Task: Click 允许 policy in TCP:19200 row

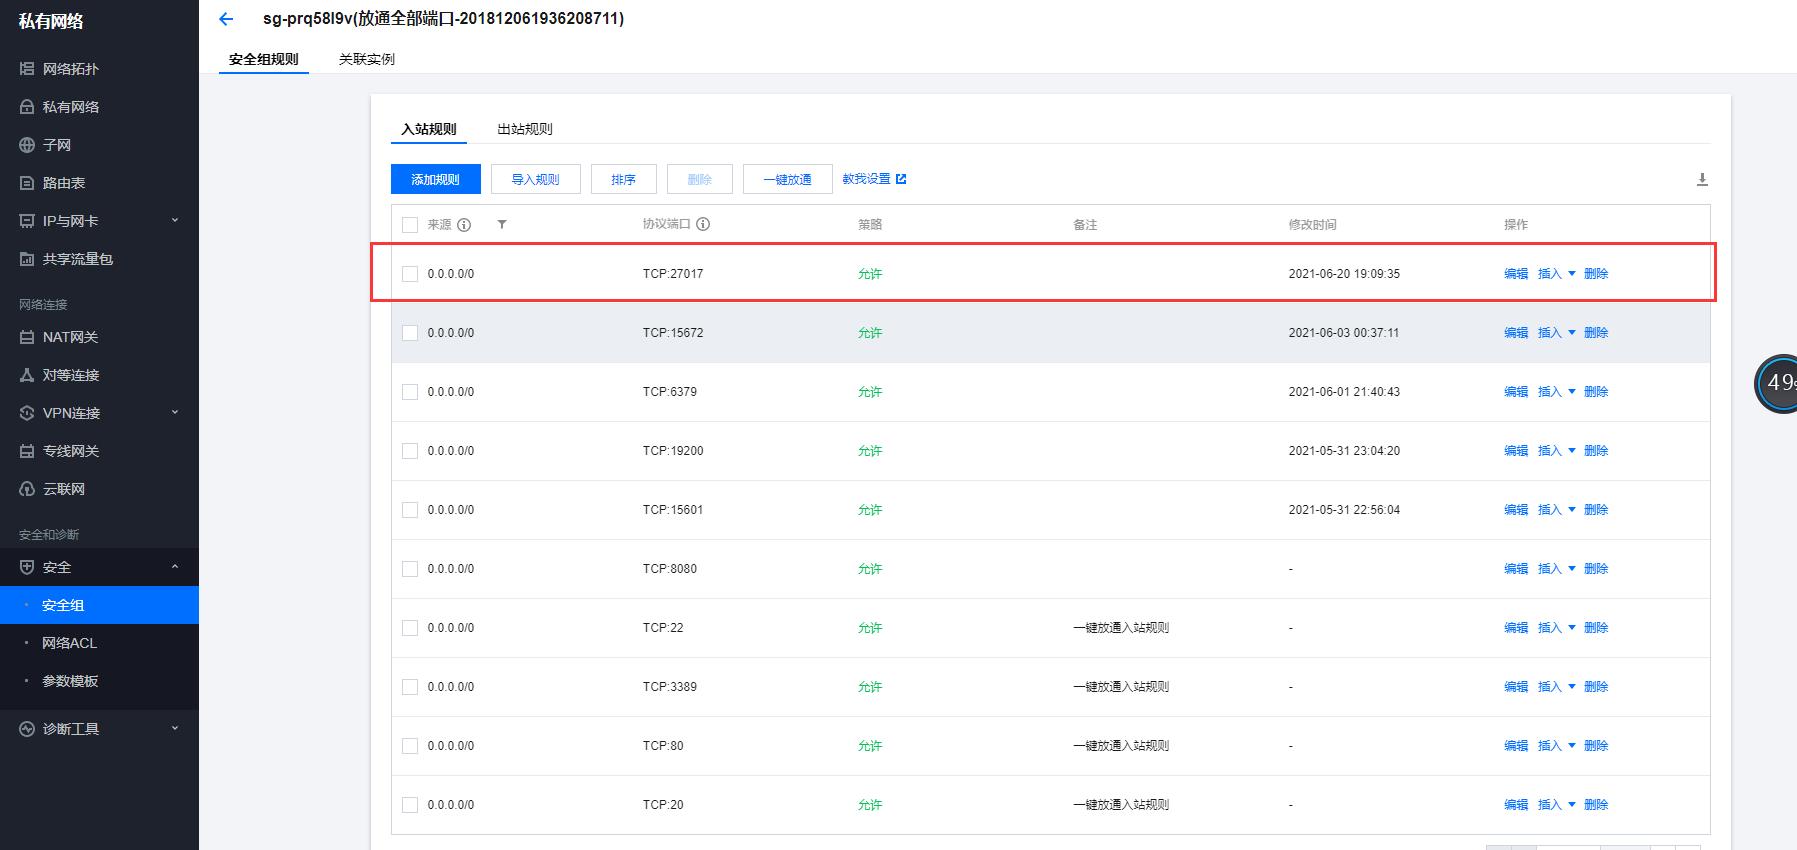Action: click(x=870, y=451)
